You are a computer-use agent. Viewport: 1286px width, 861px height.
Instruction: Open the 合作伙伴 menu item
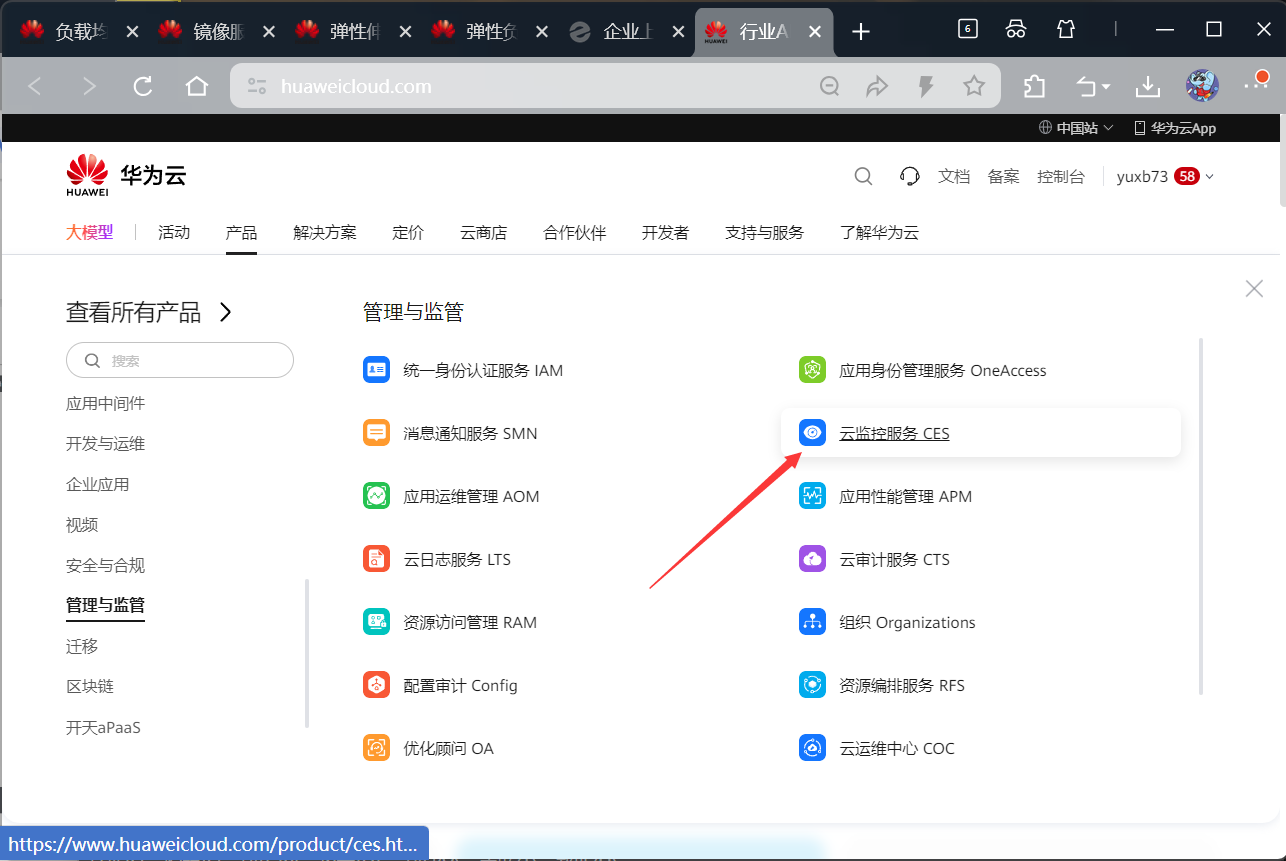(575, 232)
